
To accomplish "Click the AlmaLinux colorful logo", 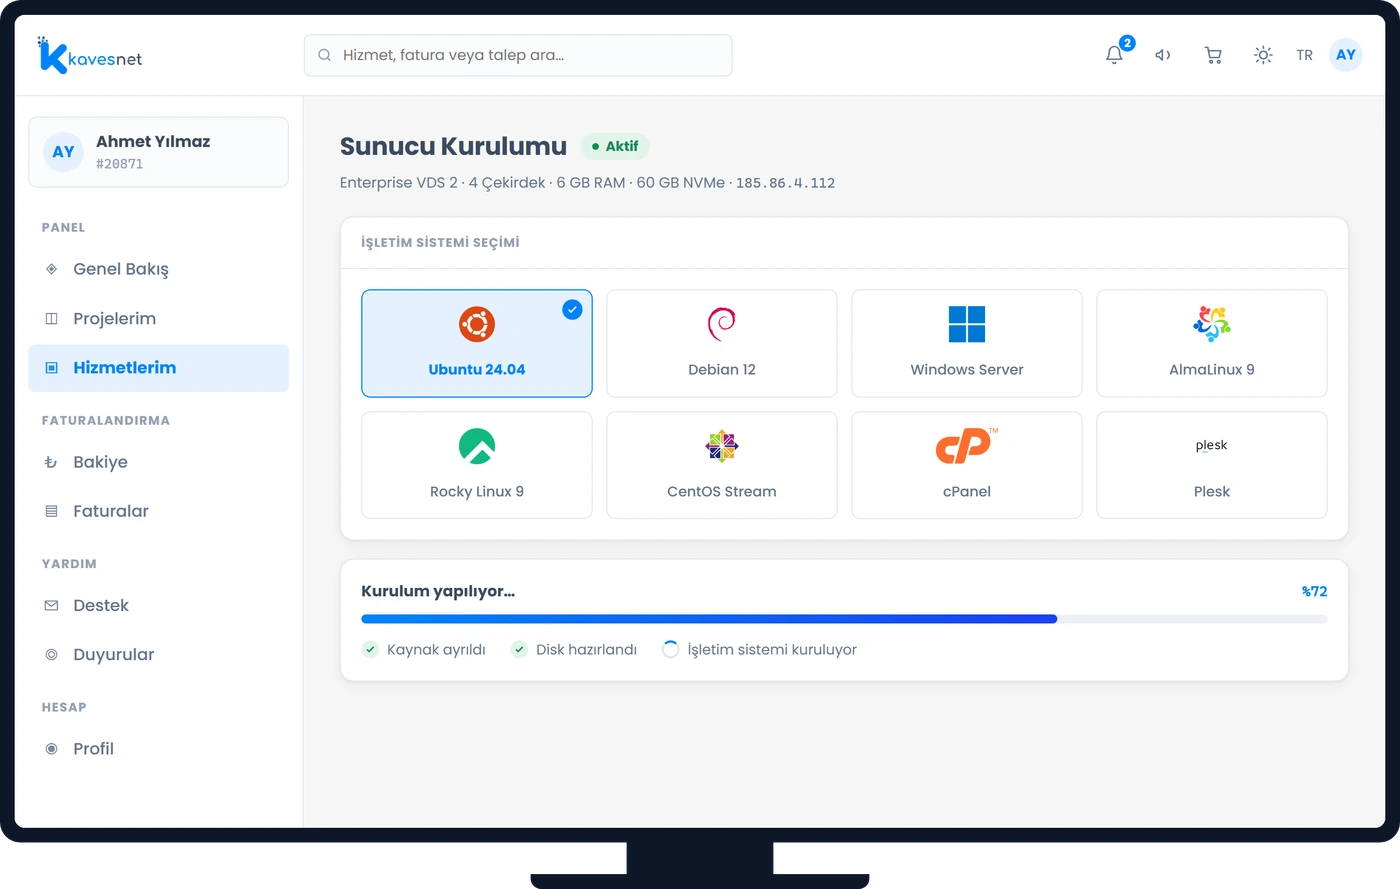I will pyautogui.click(x=1212, y=324).
